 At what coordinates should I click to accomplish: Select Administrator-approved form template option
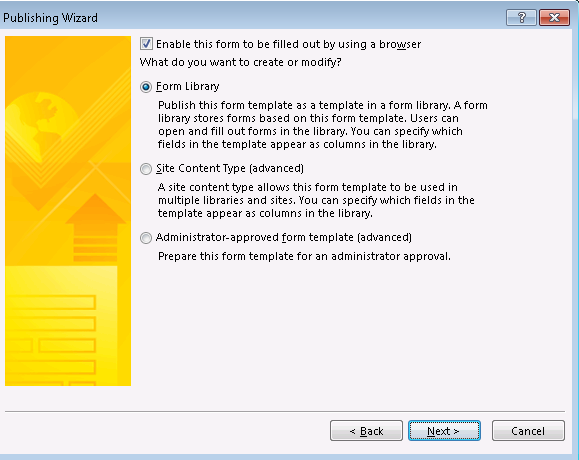point(146,238)
